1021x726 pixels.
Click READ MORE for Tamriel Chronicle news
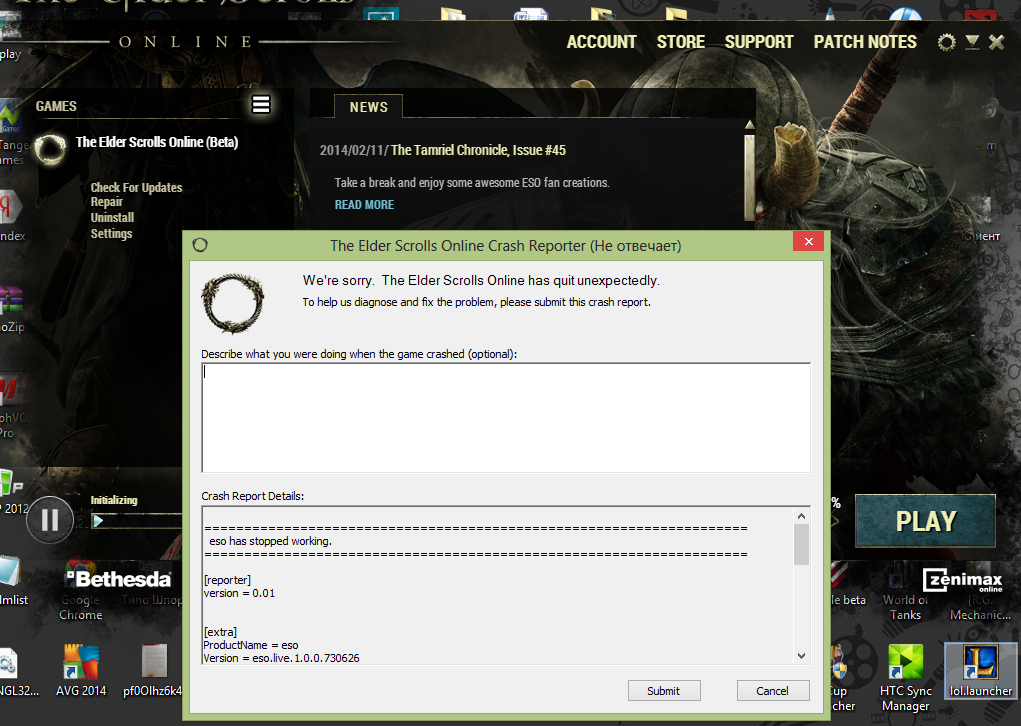(364, 204)
